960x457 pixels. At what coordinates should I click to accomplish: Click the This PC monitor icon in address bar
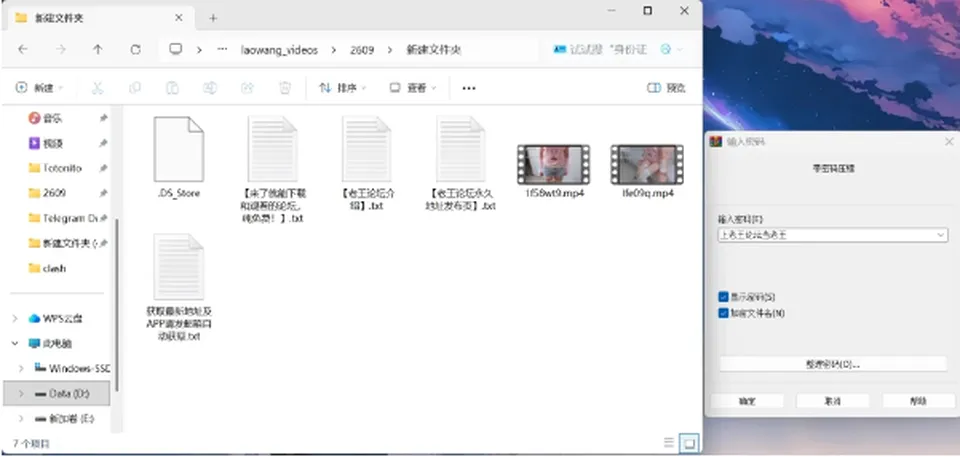pos(176,49)
